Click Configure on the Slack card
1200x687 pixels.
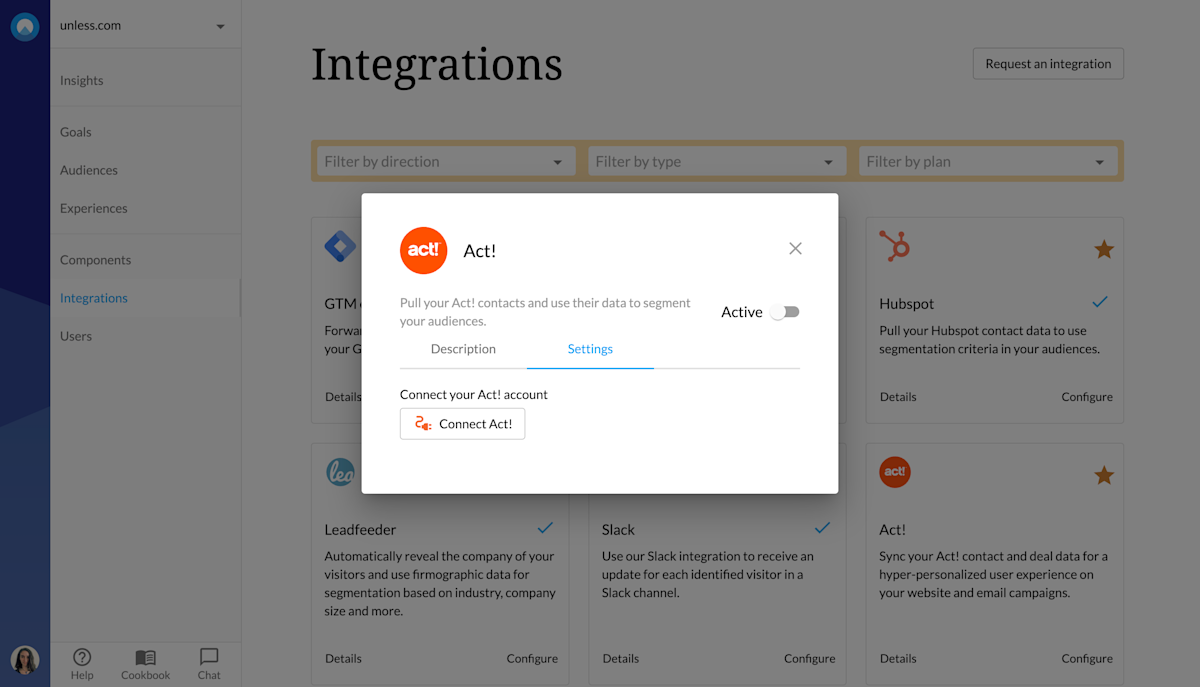(x=810, y=659)
